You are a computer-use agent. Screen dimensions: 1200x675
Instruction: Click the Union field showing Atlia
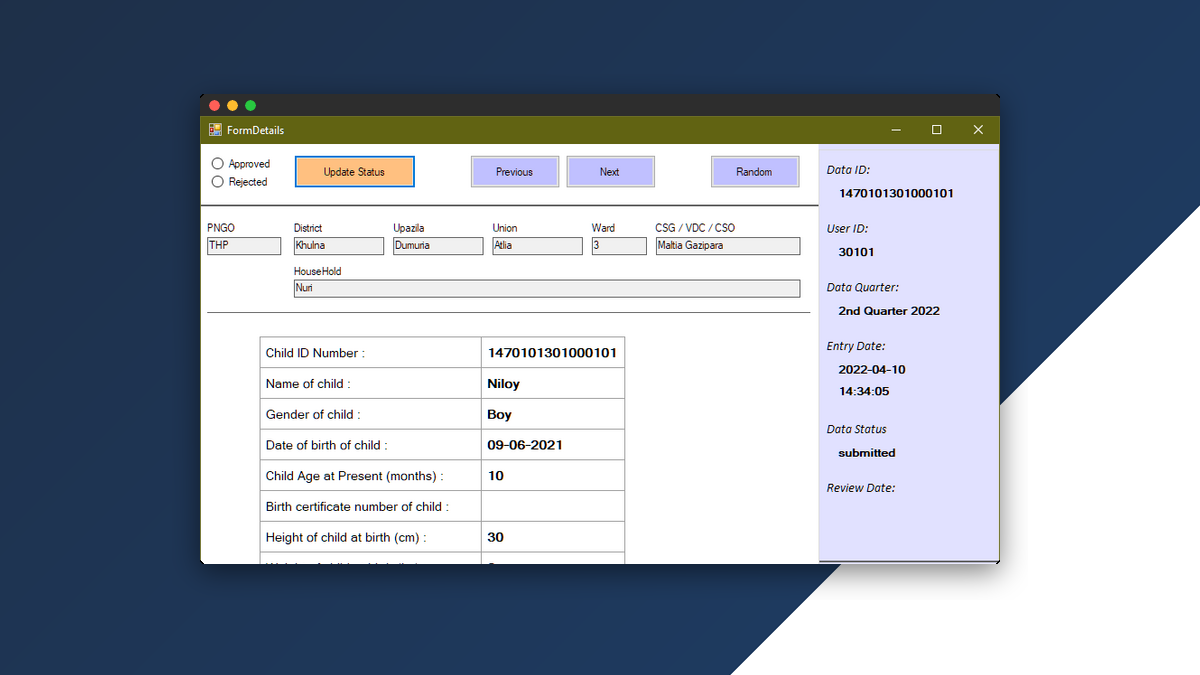537,245
